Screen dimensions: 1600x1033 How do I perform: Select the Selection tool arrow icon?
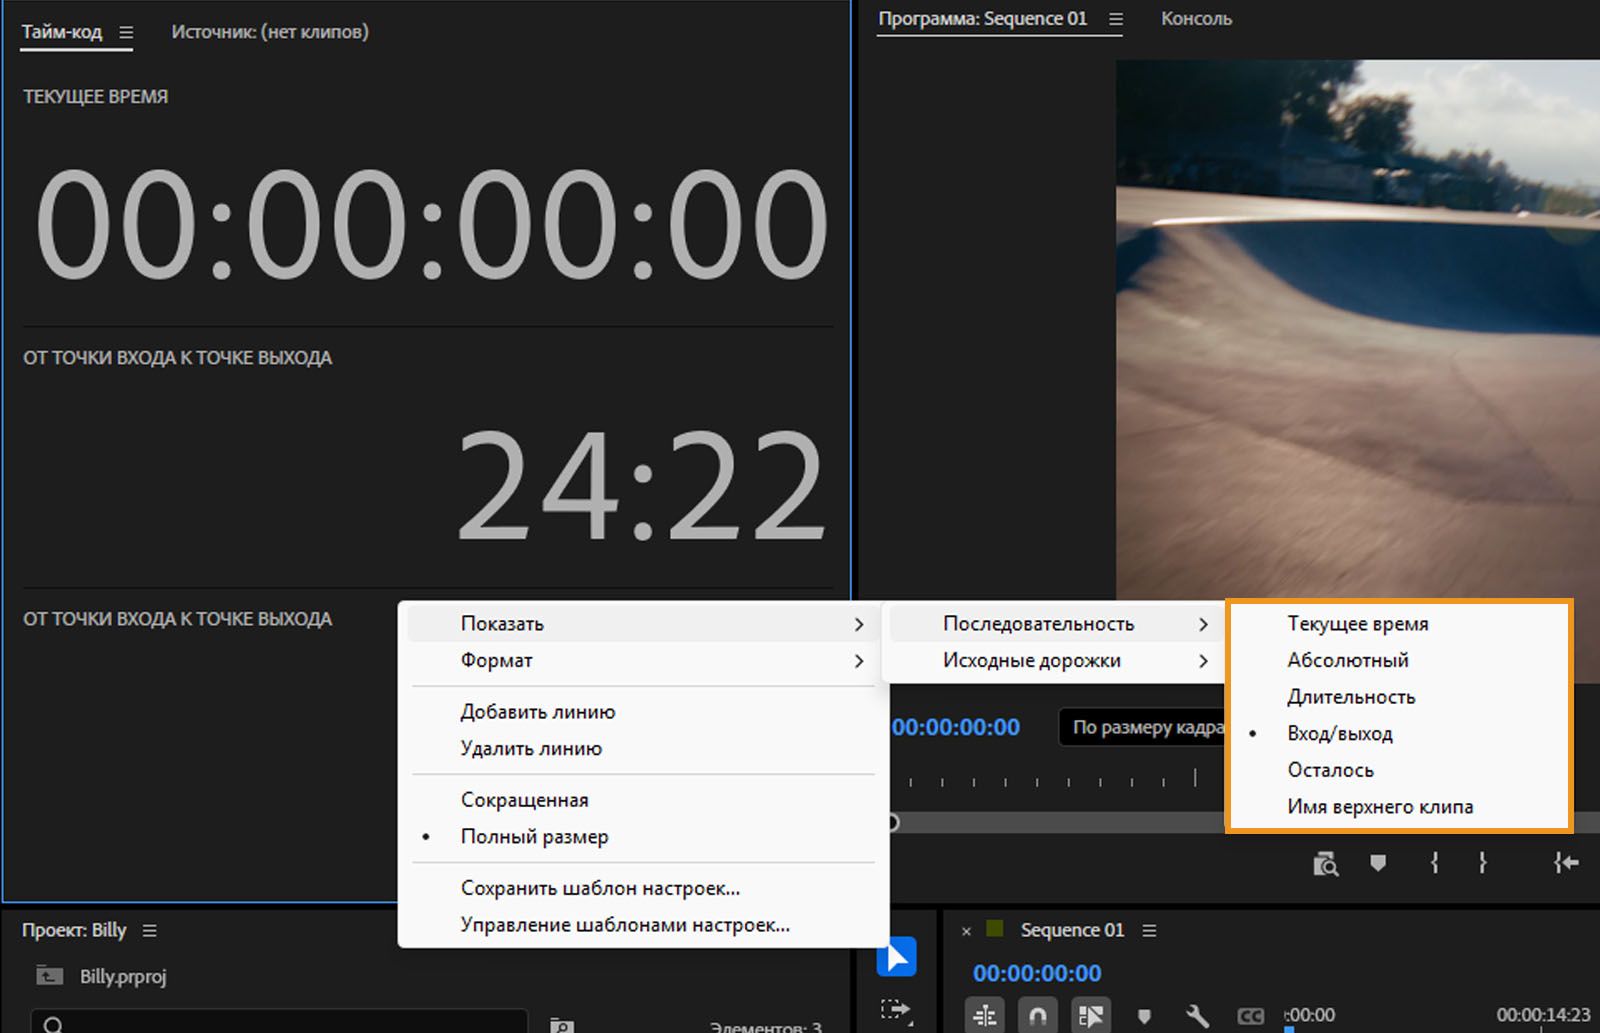coord(897,957)
